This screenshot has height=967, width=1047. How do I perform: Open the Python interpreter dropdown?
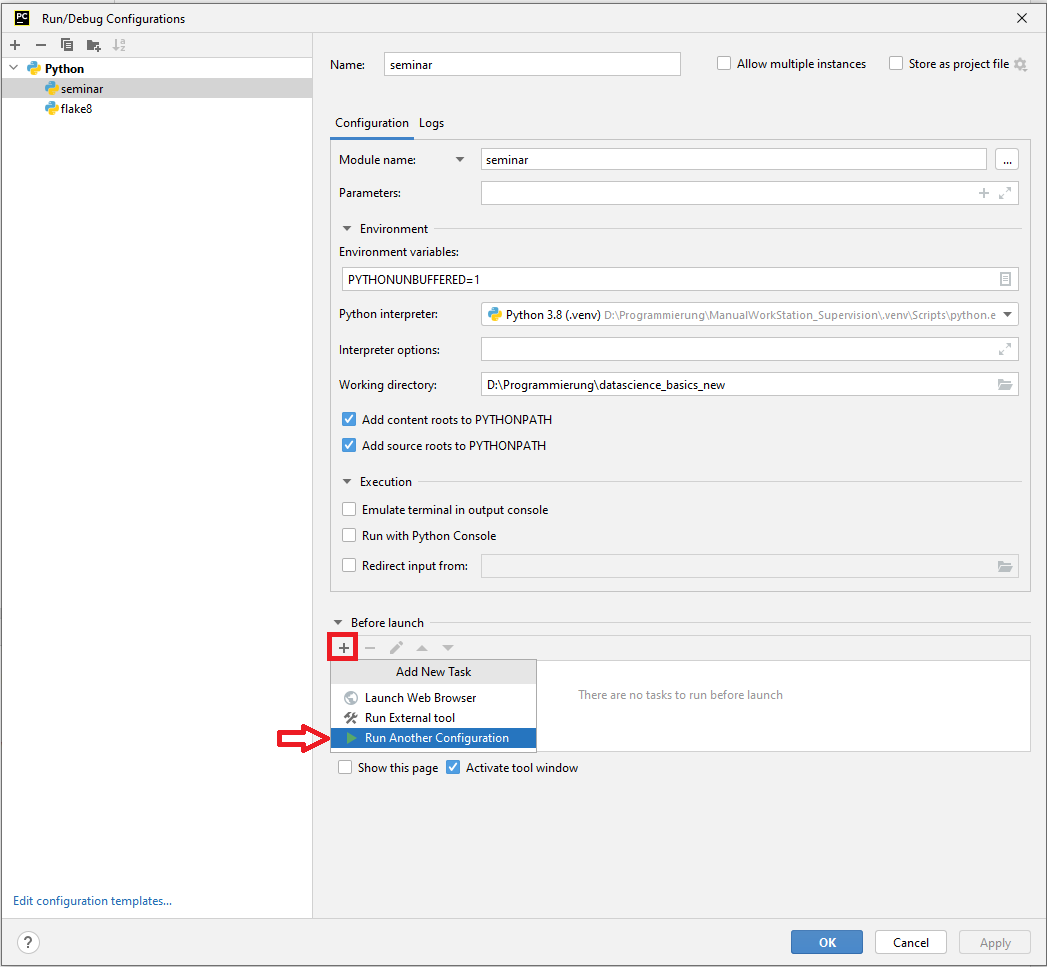pos(1007,315)
